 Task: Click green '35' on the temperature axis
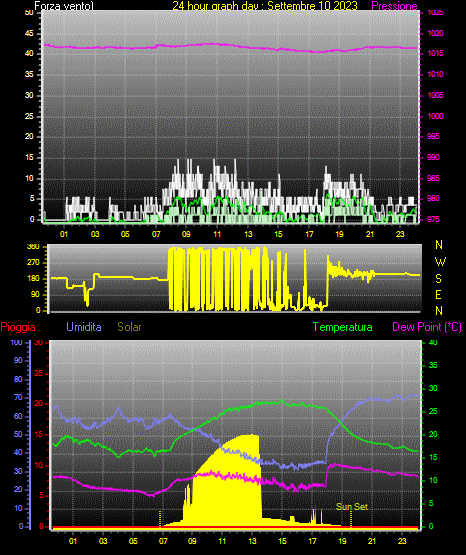coord(433,365)
